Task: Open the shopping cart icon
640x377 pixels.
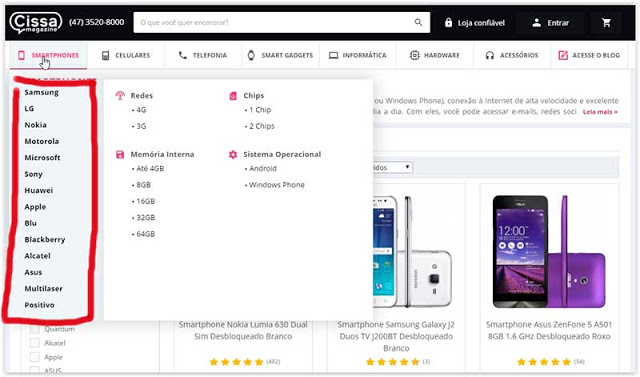Action: pyautogui.click(x=607, y=23)
